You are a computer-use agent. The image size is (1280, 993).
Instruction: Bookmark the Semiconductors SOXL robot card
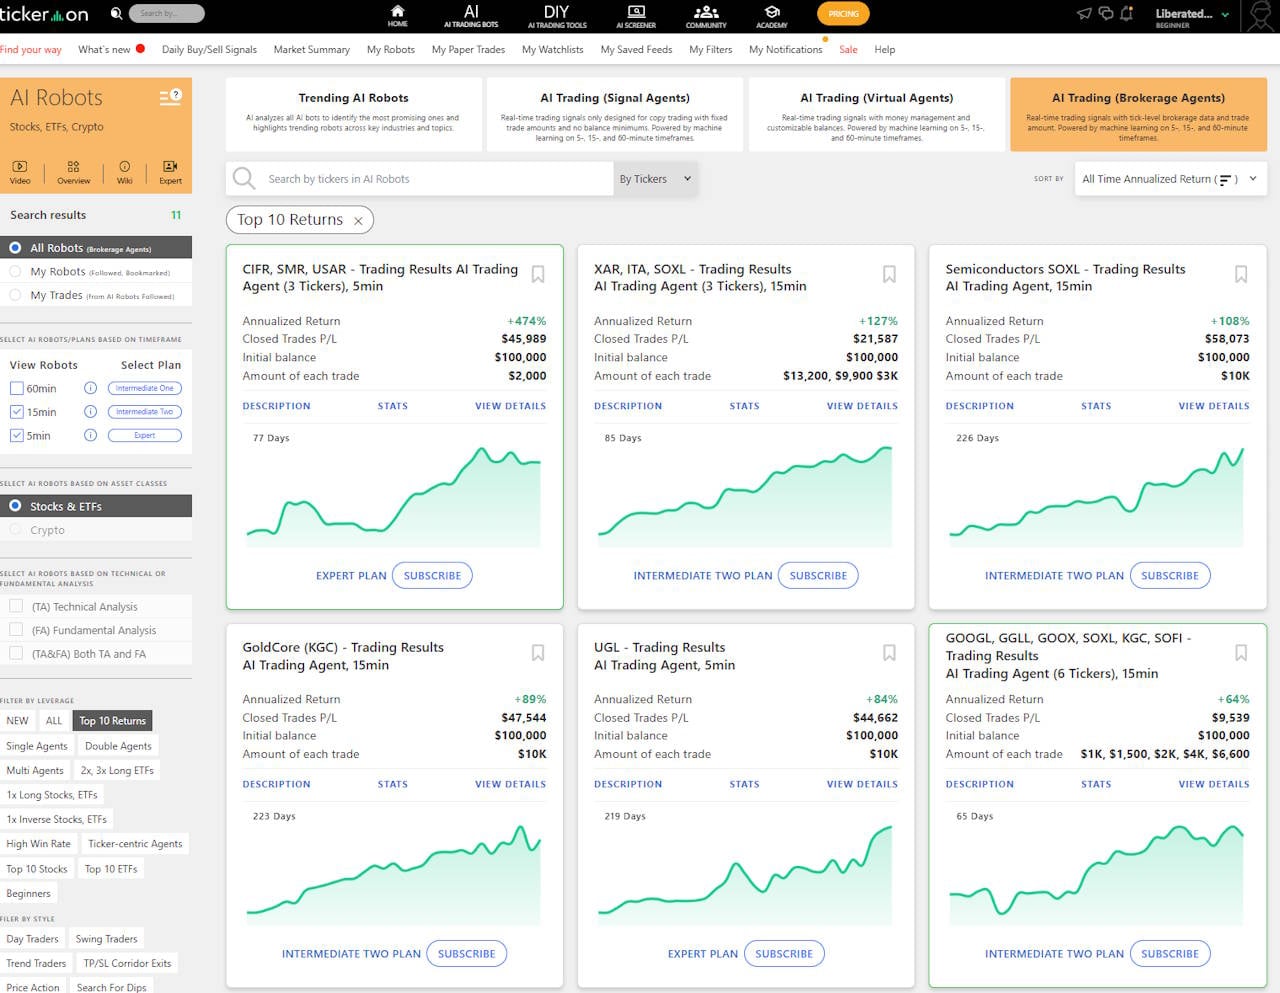click(1241, 274)
